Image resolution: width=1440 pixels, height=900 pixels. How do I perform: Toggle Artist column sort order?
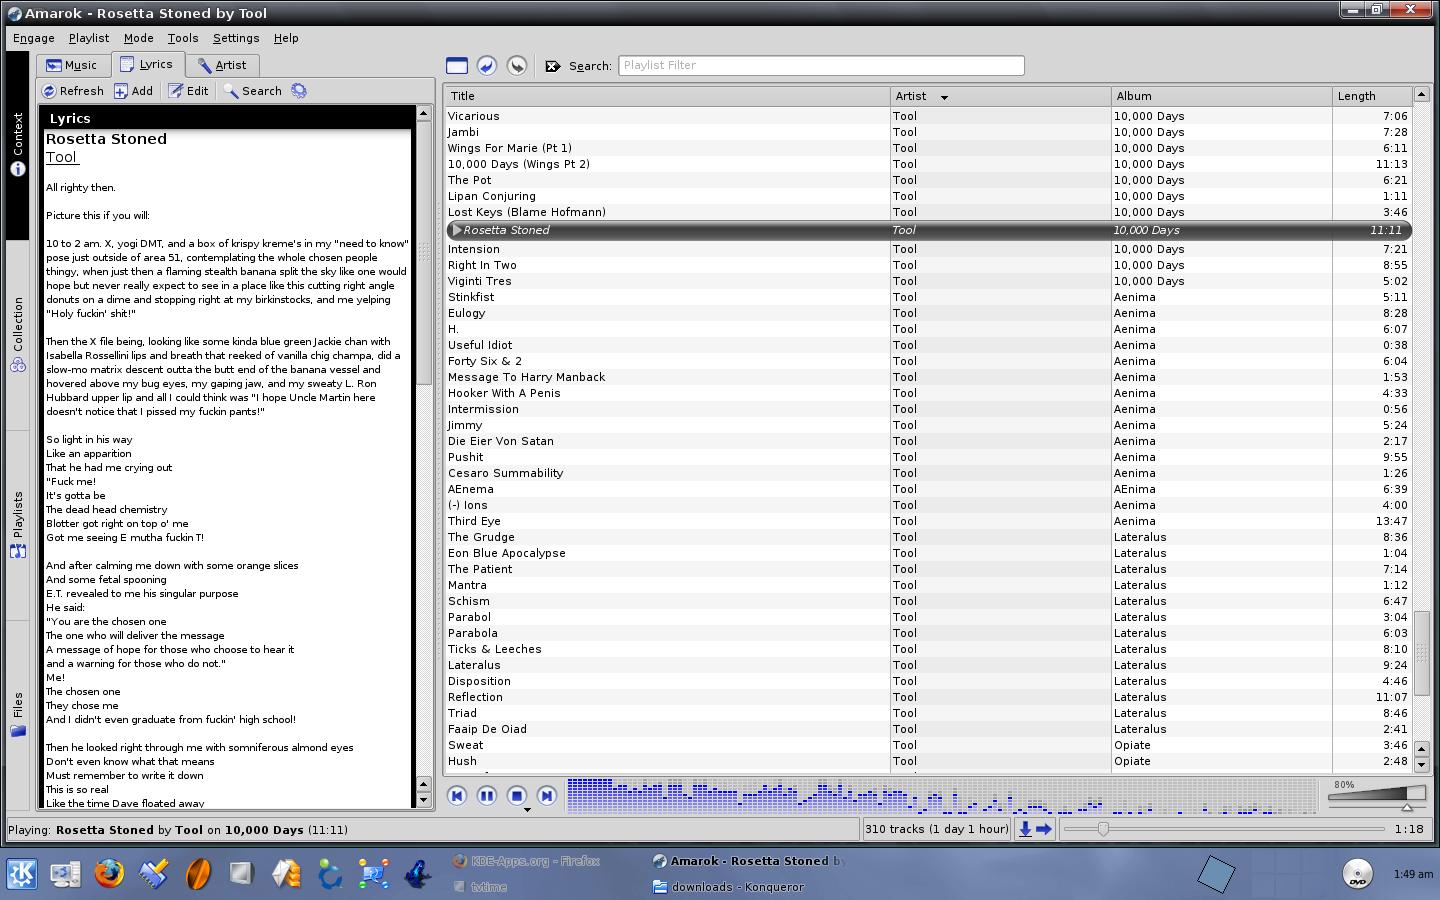pos(1000,96)
